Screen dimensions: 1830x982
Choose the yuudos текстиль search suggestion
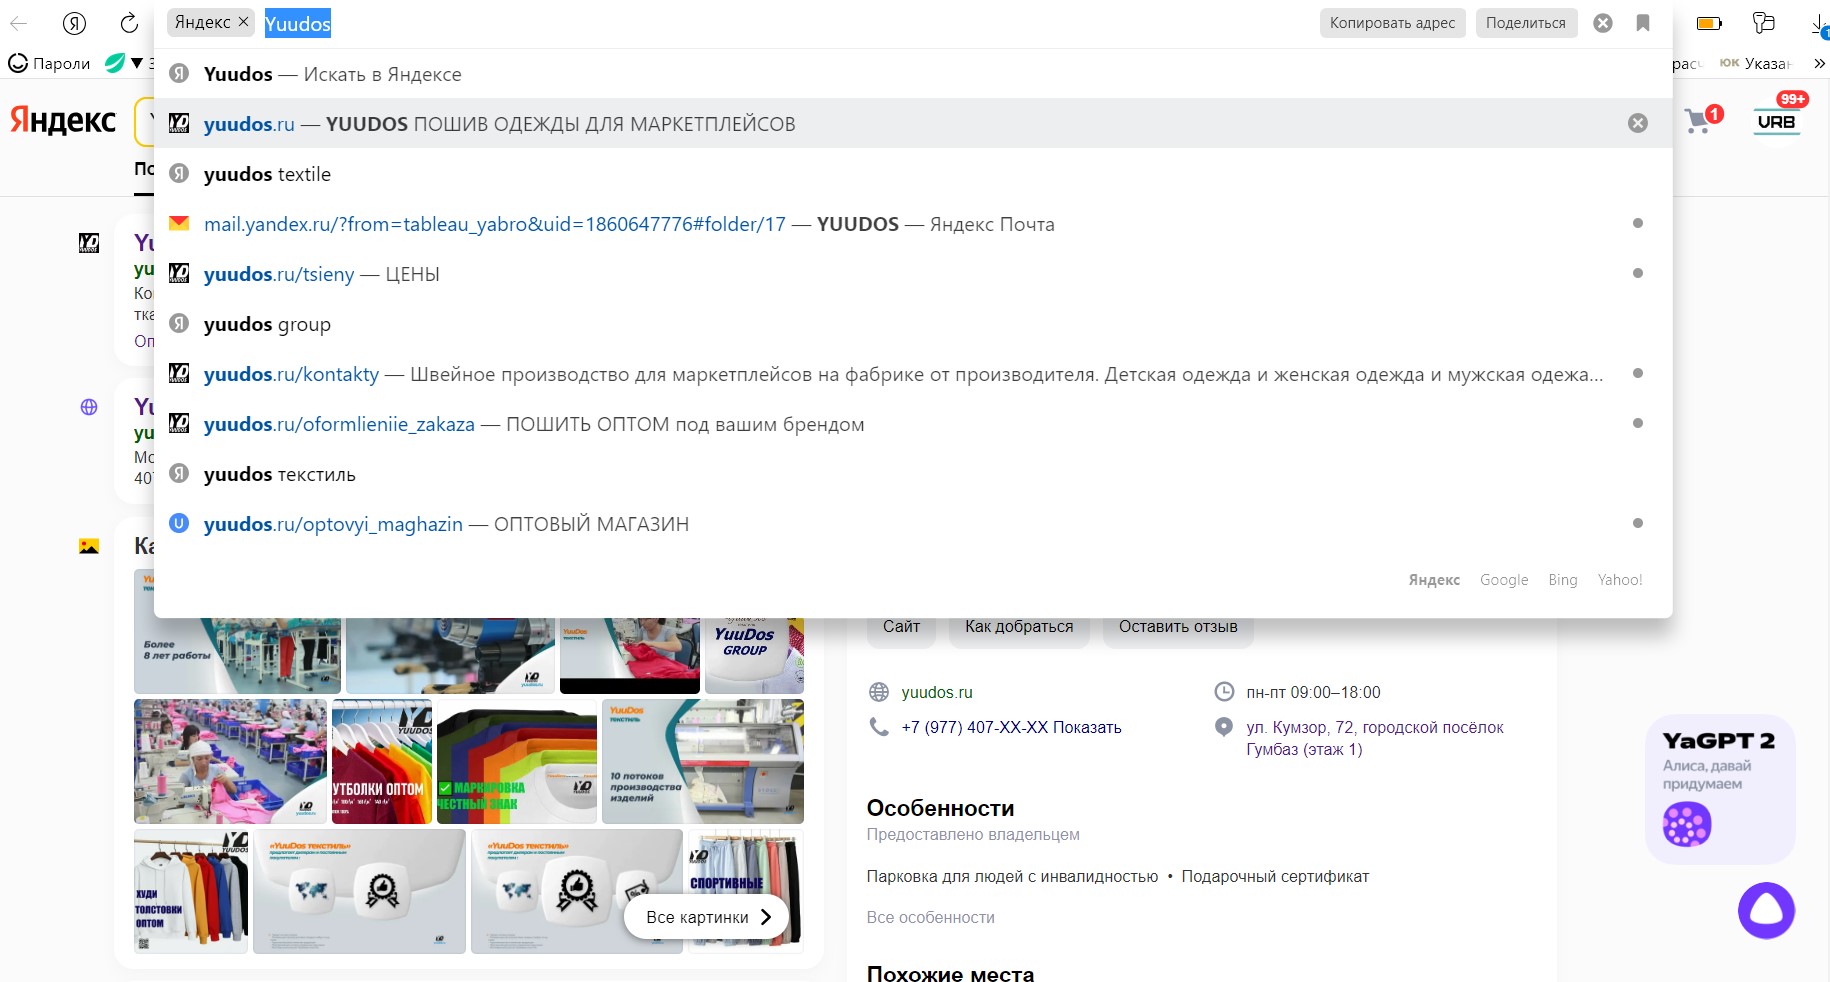pos(912,474)
